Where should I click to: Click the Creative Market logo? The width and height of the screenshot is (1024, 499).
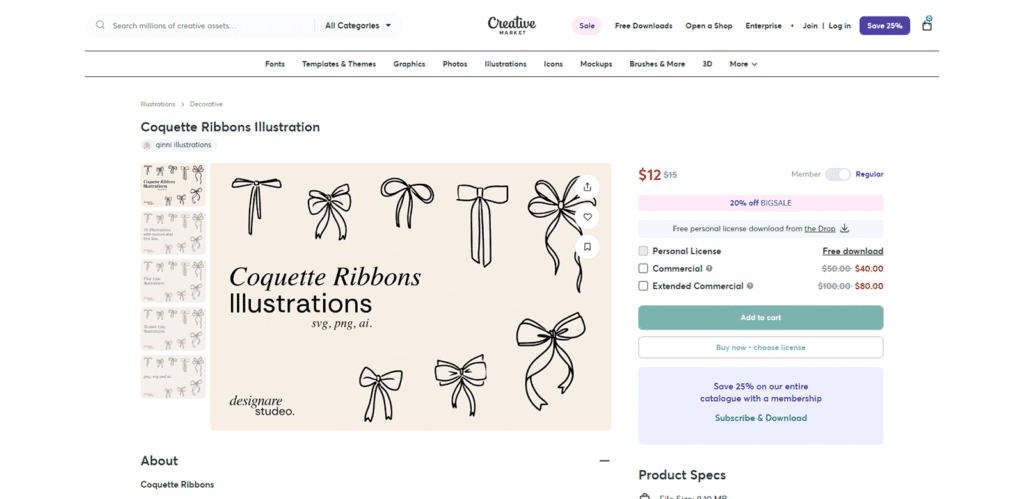click(x=512, y=25)
